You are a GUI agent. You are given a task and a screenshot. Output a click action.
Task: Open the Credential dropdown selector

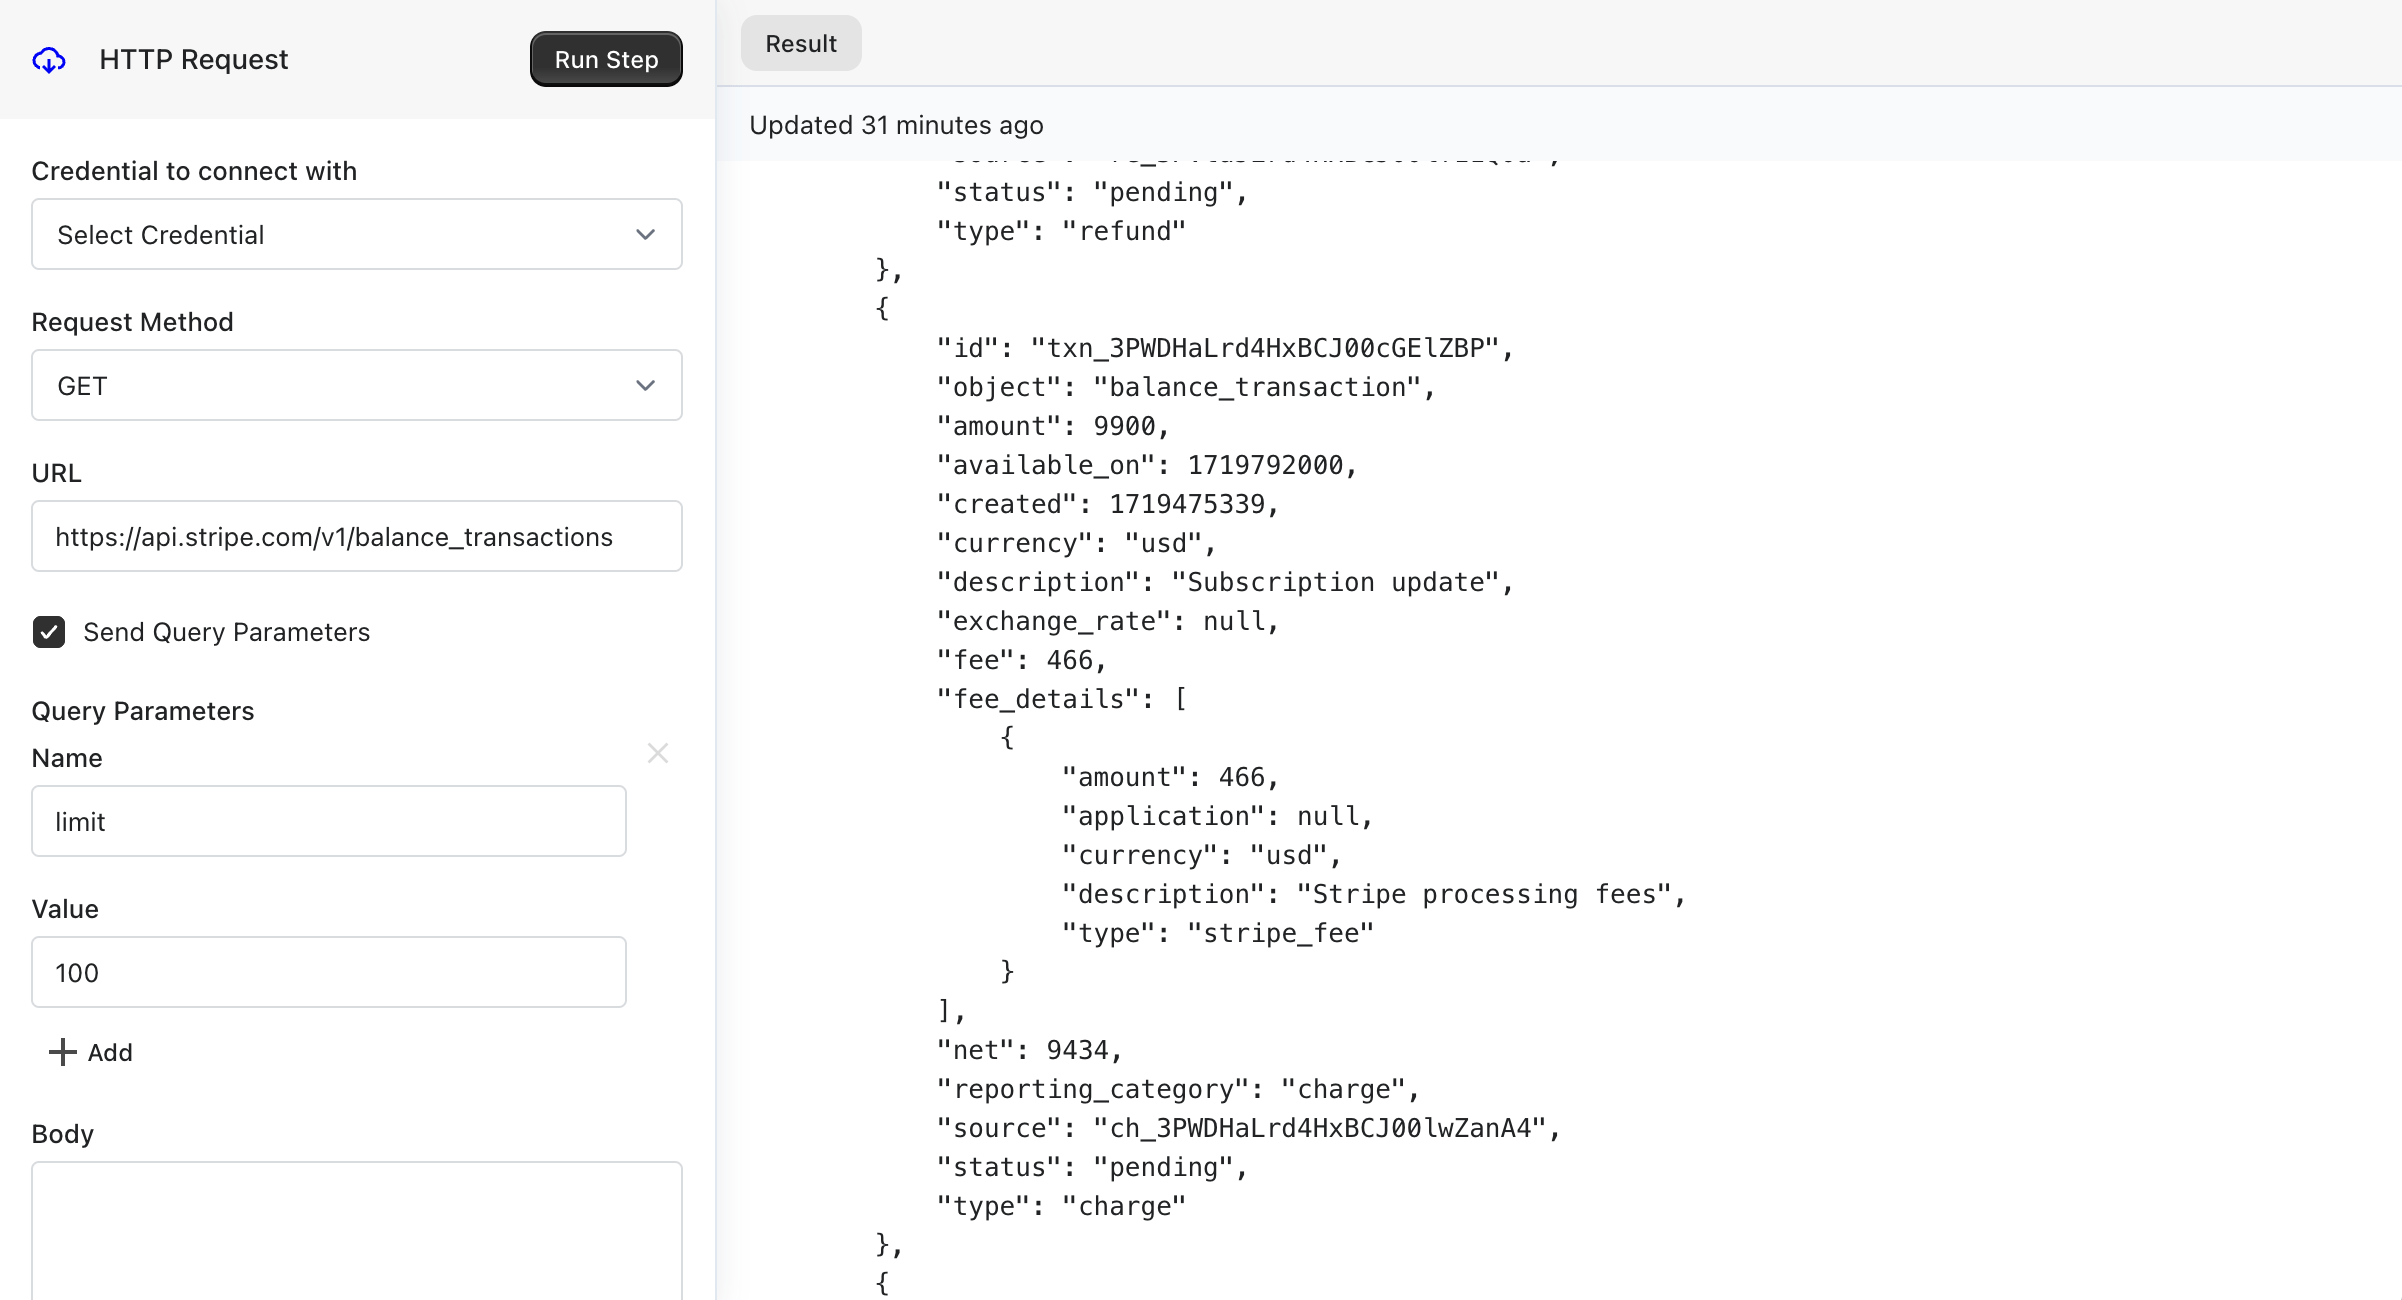[355, 235]
